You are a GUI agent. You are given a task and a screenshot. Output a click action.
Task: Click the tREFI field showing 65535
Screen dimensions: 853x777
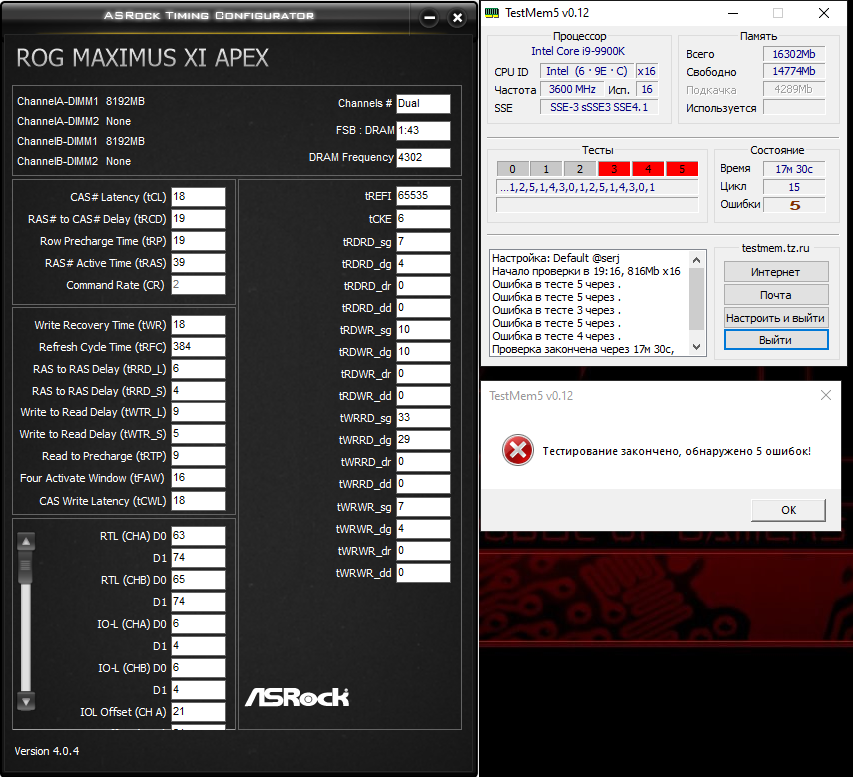point(423,195)
